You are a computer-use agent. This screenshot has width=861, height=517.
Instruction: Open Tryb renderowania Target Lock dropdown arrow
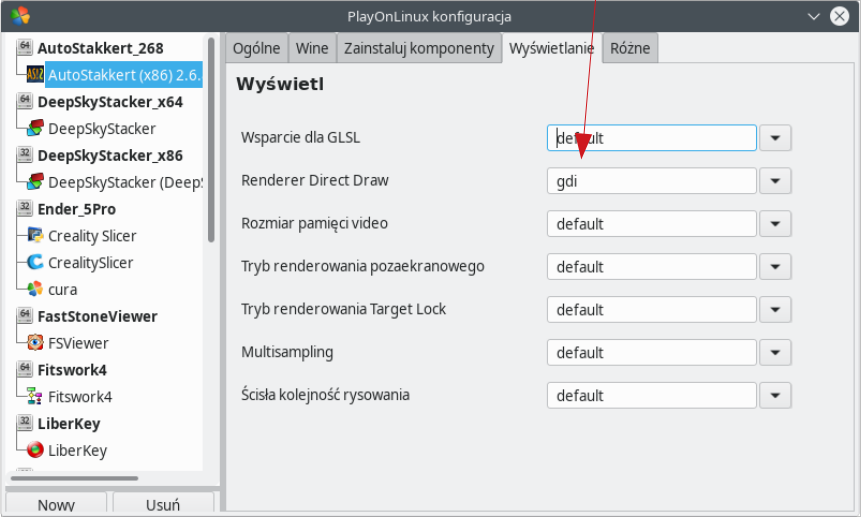pos(775,309)
